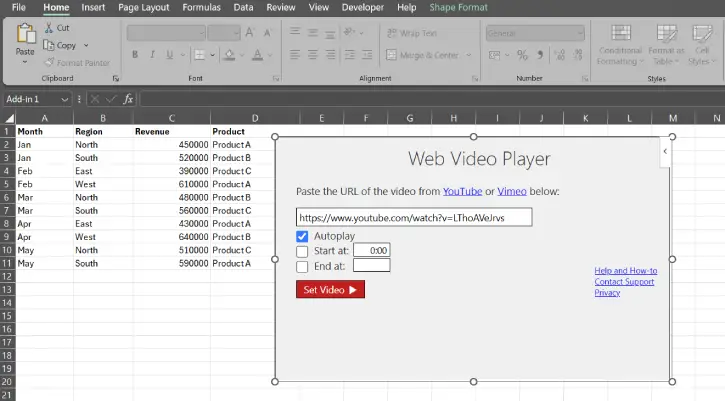This screenshot has height=401, width=725.
Task: Click Center horizontal alignment icon
Action: pos(313,55)
